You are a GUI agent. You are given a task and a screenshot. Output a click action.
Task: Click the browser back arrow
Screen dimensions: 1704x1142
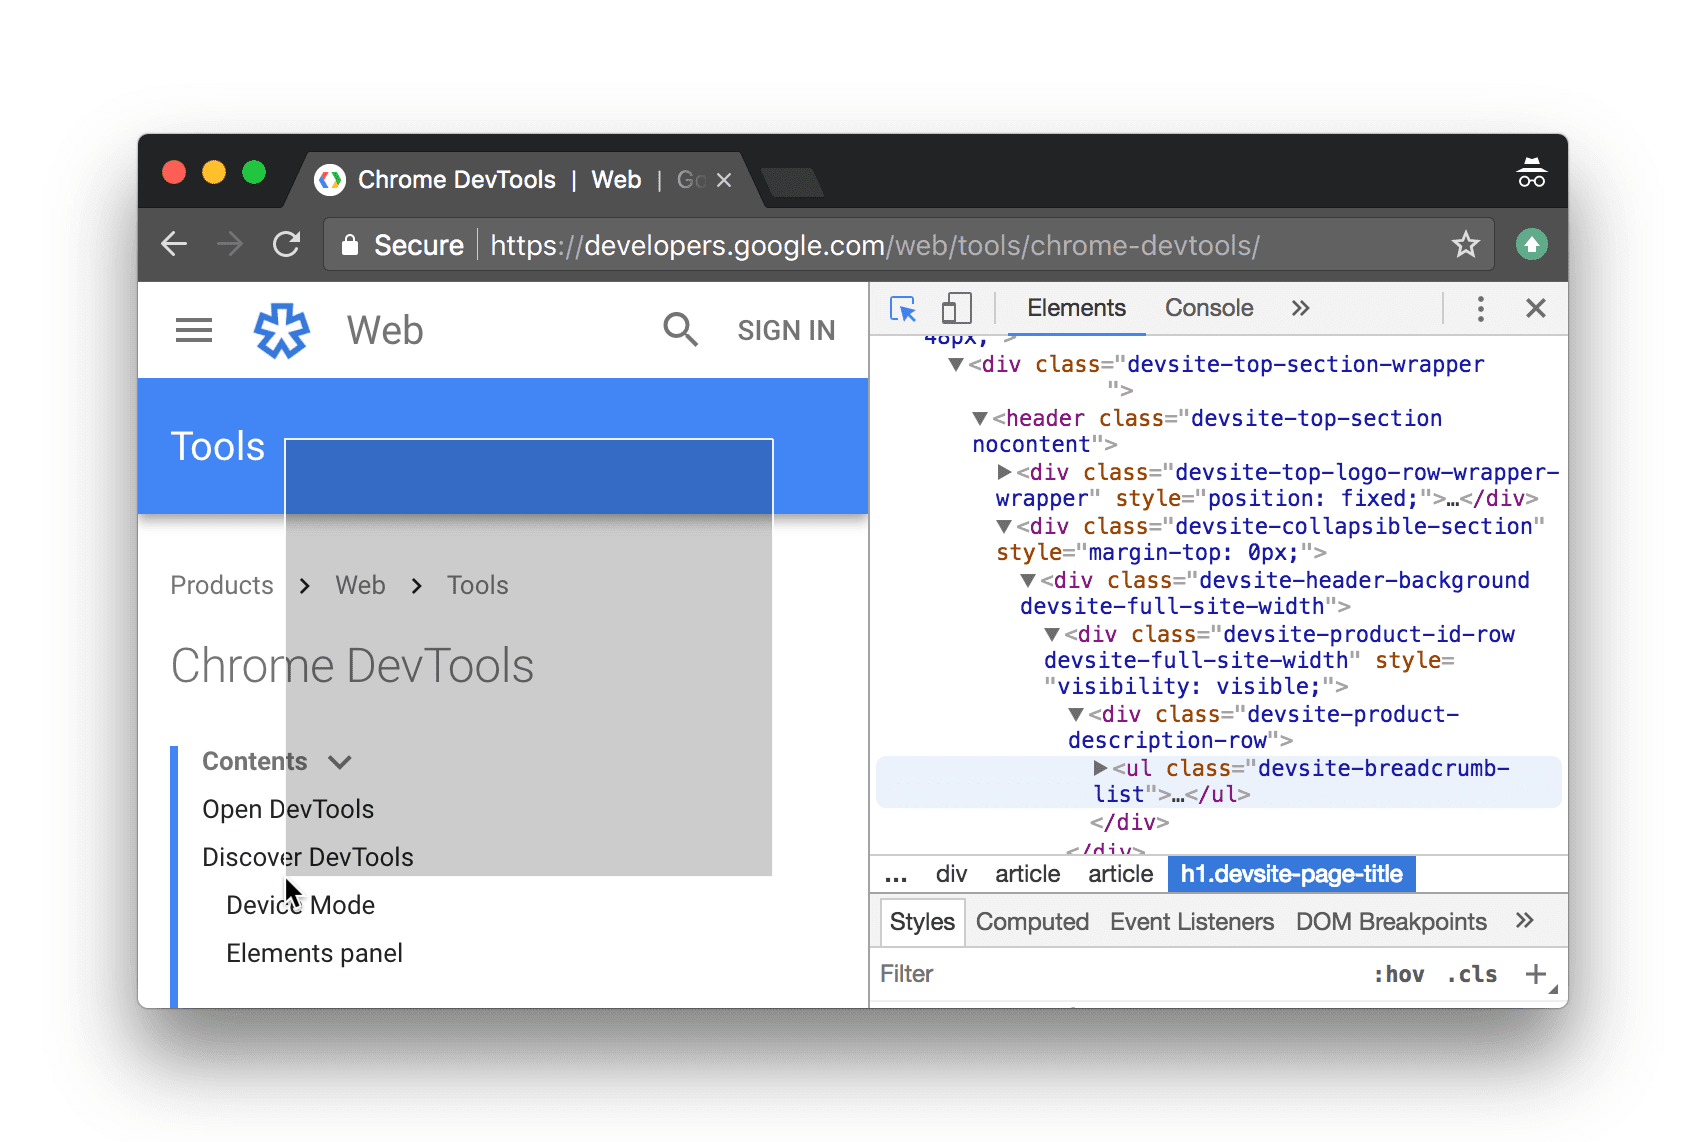(x=173, y=244)
